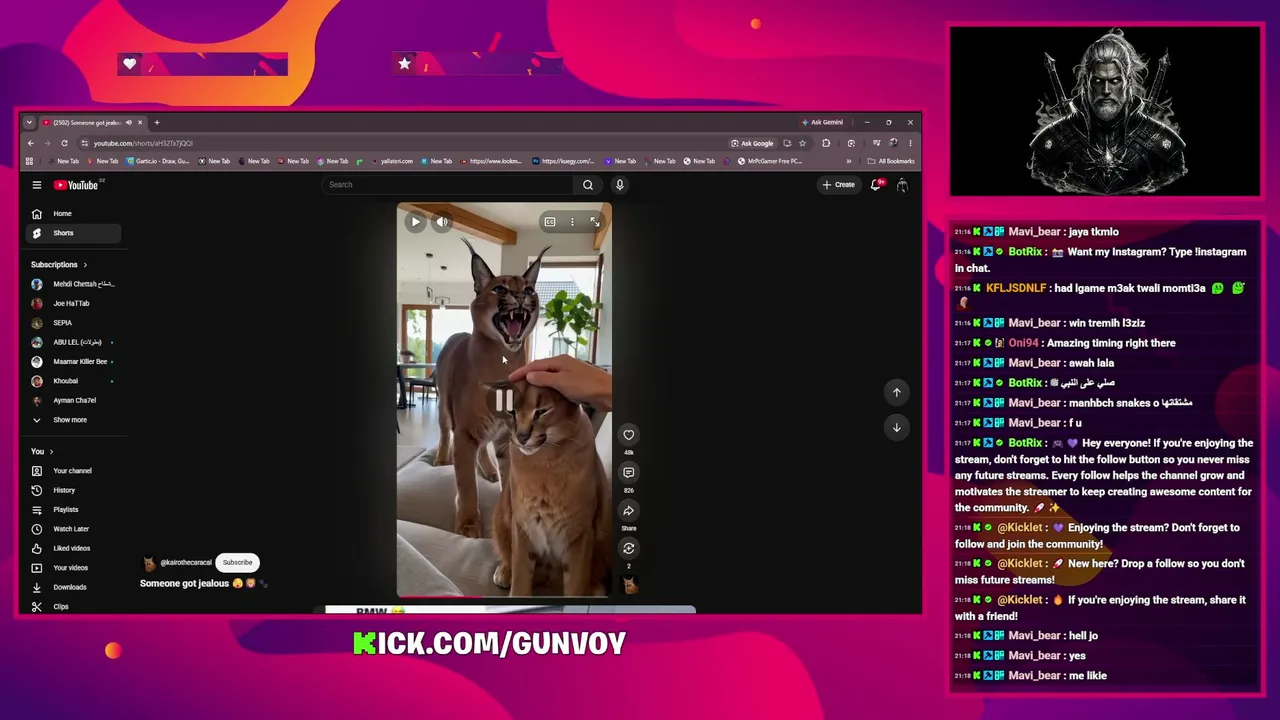The width and height of the screenshot is (1280, 720).
Task: Open the YouTube guide hamburger menu
Action: click(37, 185)
